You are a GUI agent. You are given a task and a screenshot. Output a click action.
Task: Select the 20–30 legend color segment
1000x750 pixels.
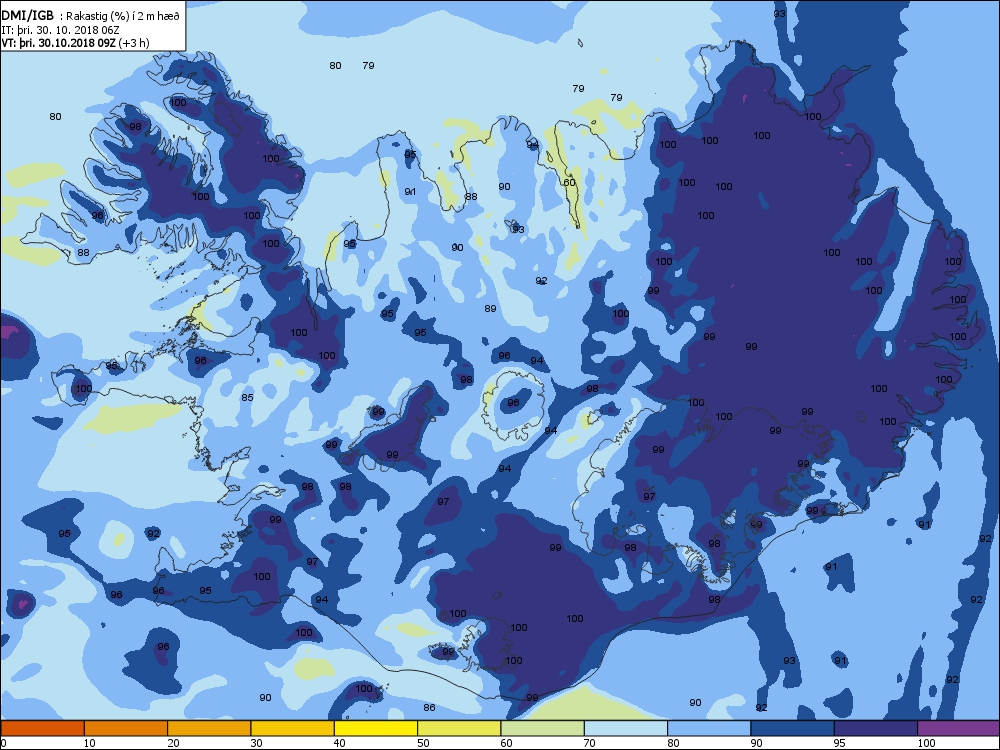(x=209, y=728)
